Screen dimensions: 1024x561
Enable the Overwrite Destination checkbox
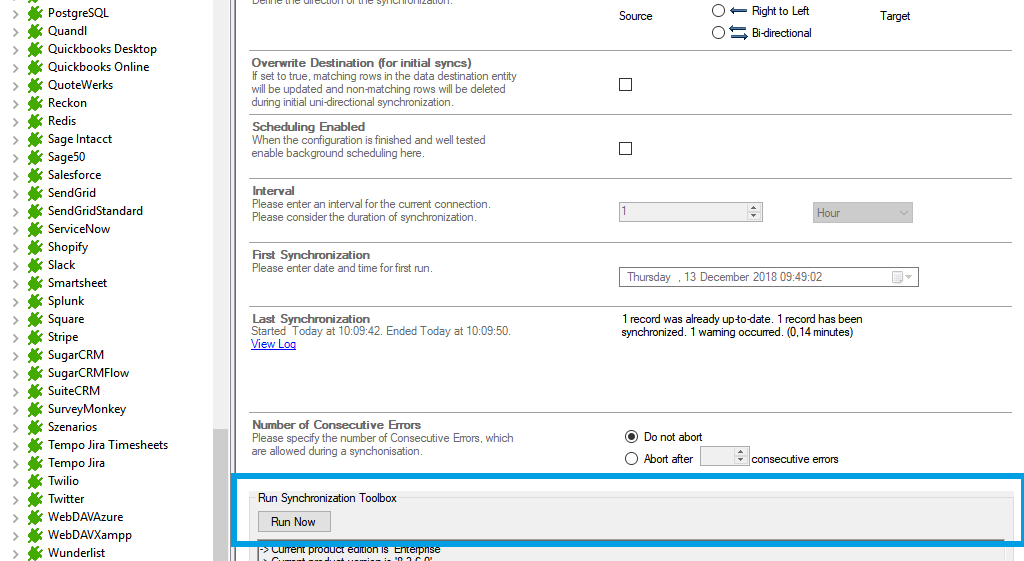[626, 85]
